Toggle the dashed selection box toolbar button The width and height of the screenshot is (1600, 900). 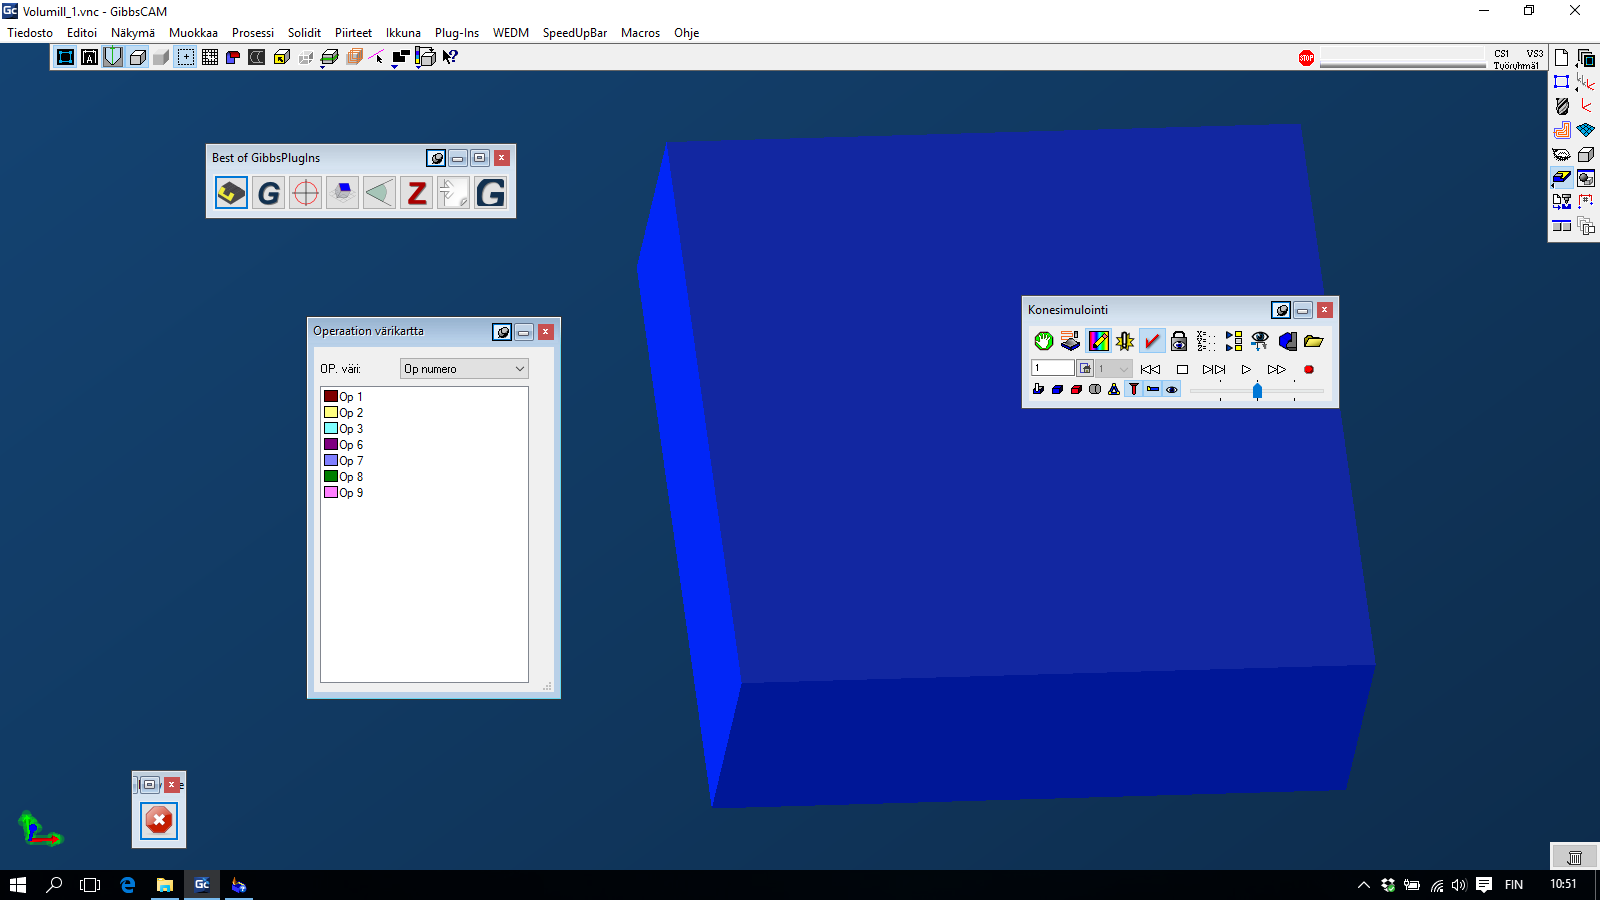(x=186, y=57)
